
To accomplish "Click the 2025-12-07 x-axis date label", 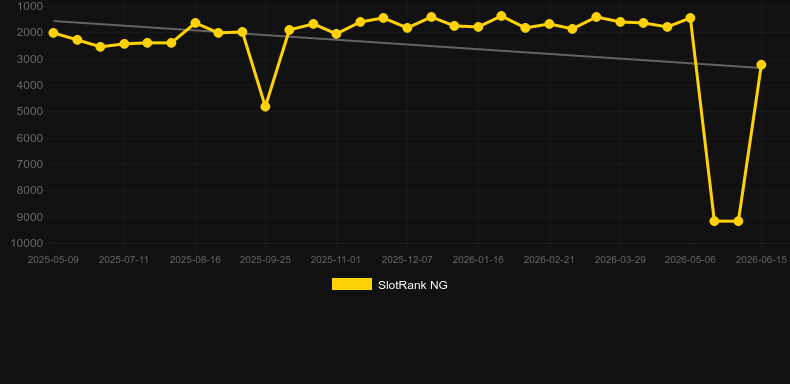I will (407, 260).
